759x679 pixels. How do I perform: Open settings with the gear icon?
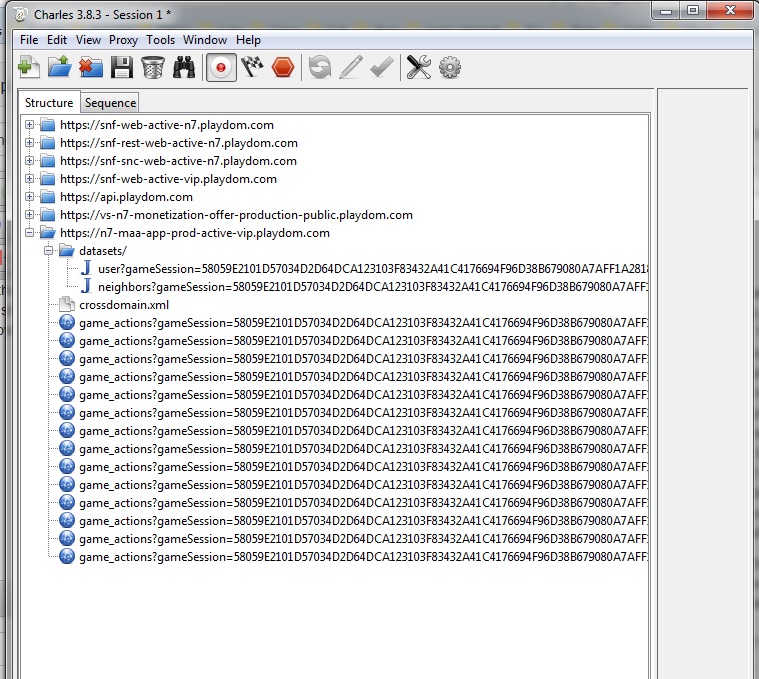click(450, 67)
